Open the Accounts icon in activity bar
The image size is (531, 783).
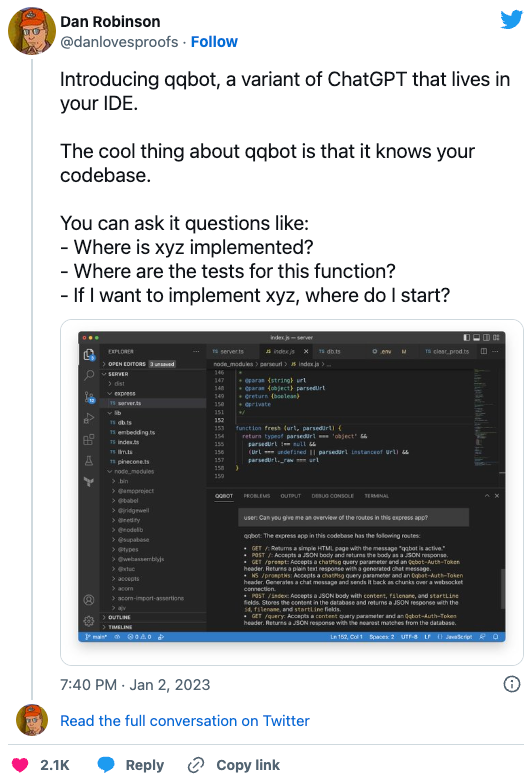pyautogui.click(x=88, y=599)
